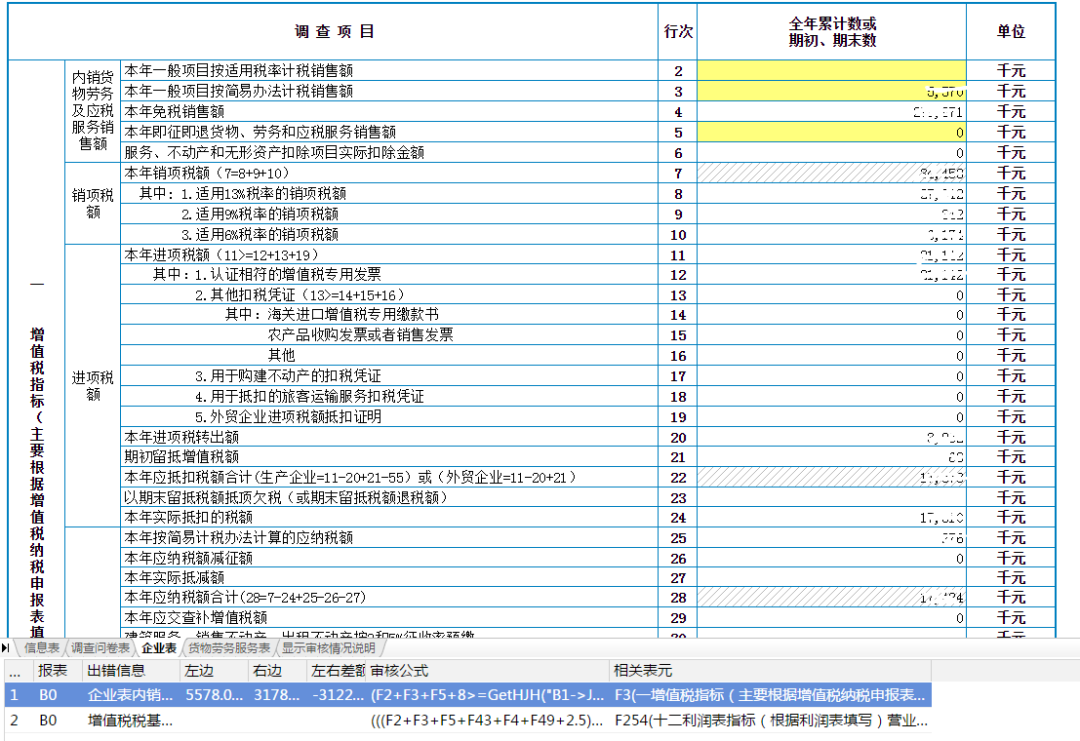
Task: Click the value cell for 本年免税销售额
Action: click(x=830, y=112)
